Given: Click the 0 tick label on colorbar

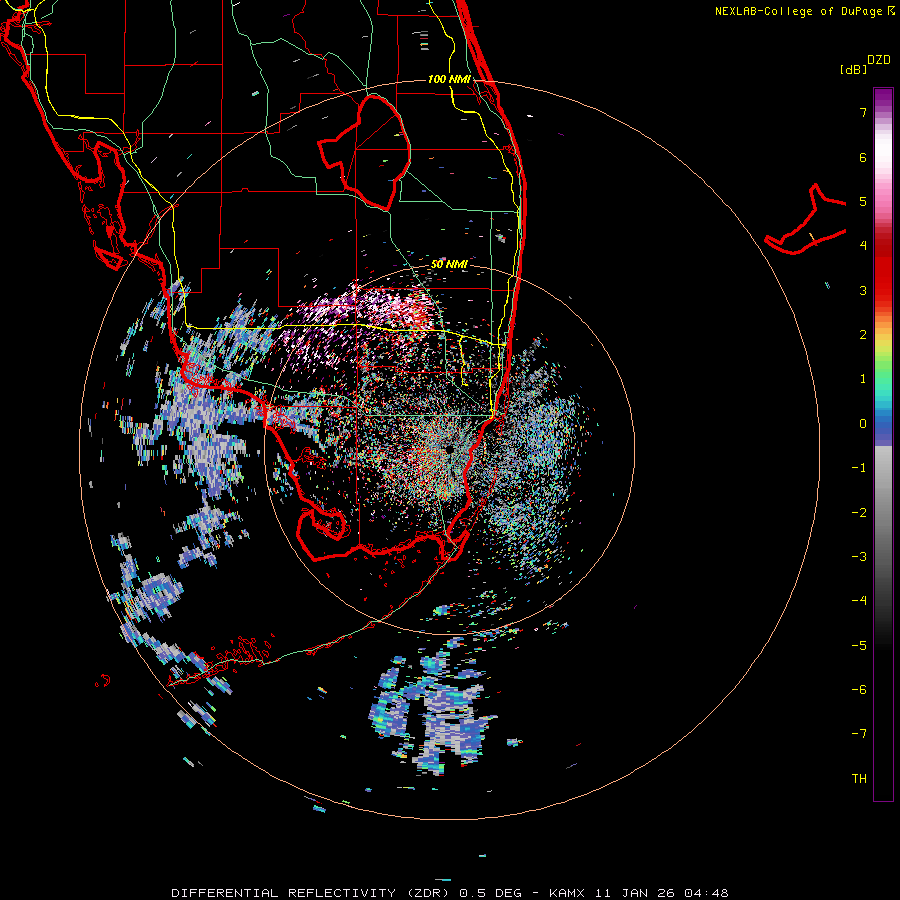Looking at the screenshot, I should (863, 424).
